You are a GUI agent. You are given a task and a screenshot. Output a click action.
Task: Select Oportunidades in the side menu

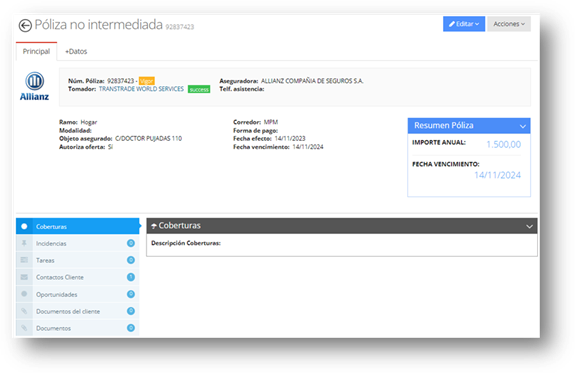[78, 294]
